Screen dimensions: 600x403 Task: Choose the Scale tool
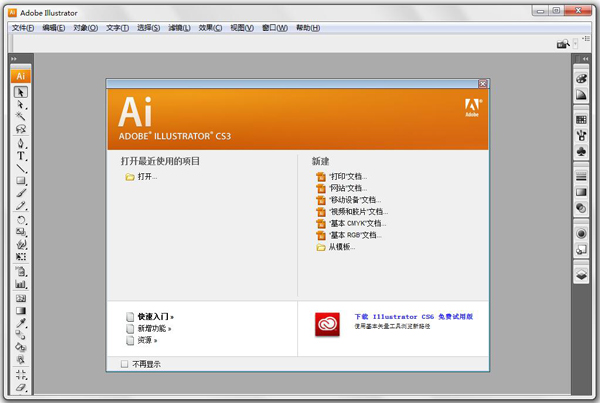21,232
